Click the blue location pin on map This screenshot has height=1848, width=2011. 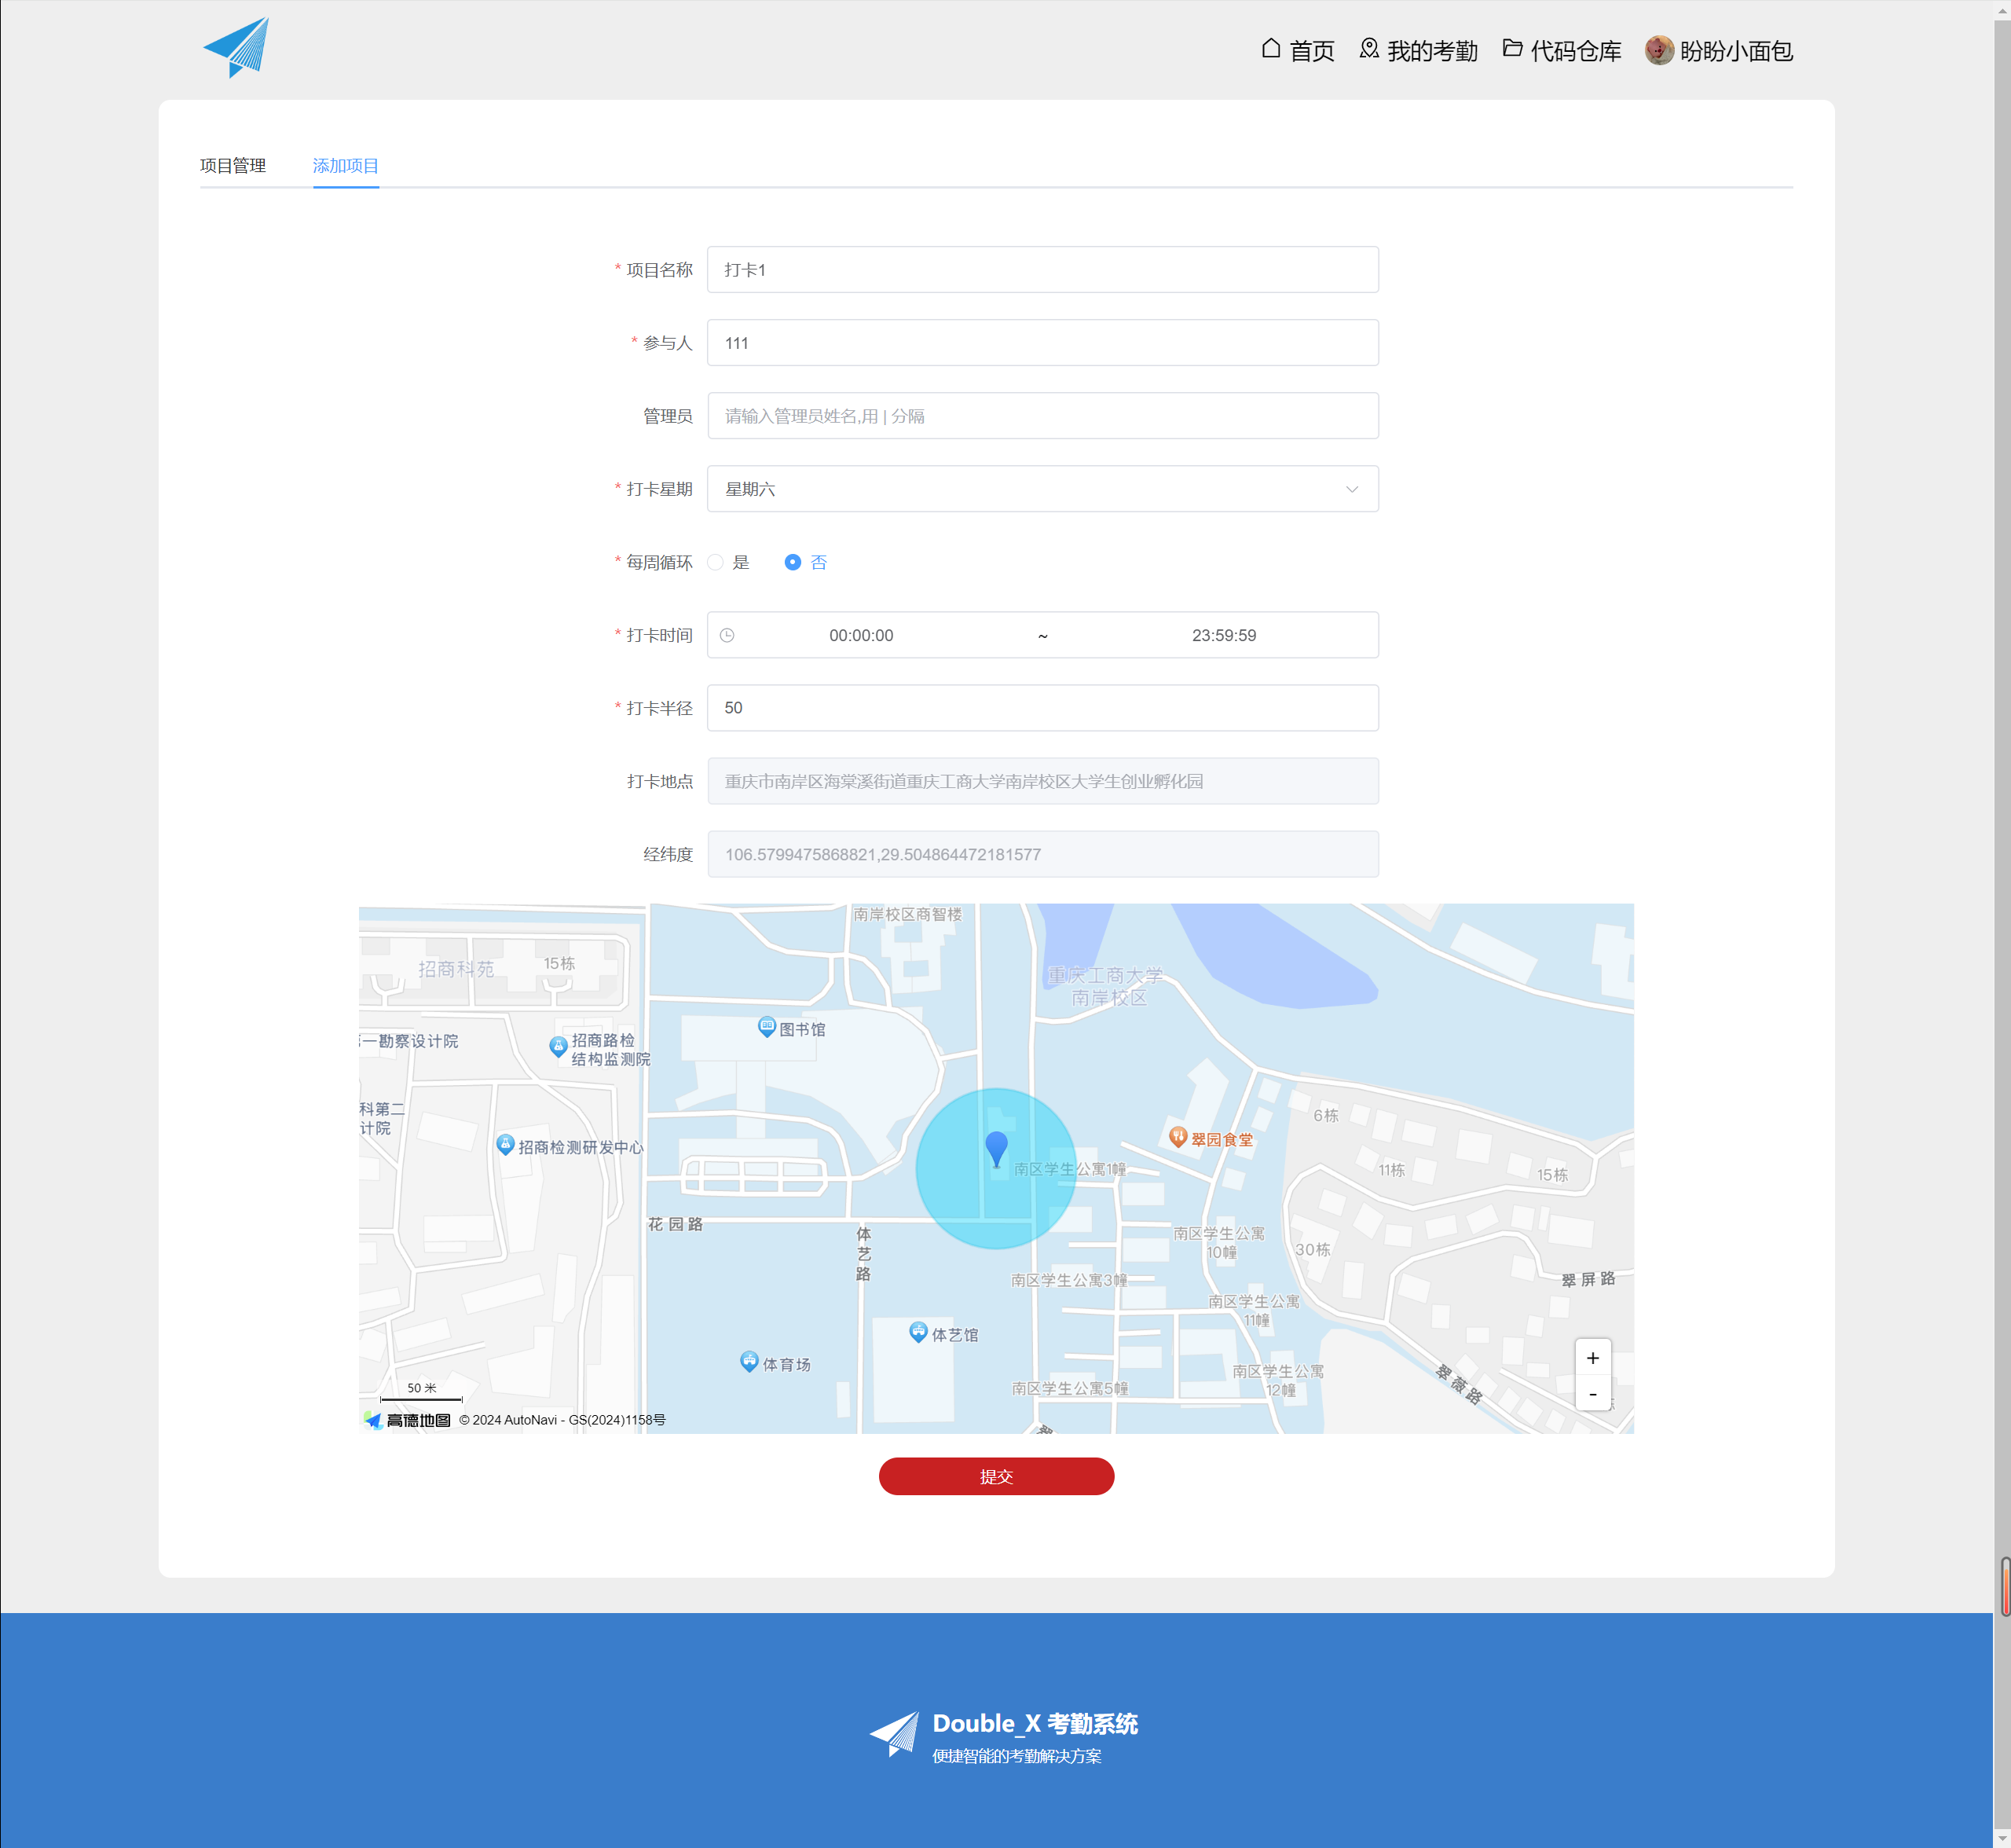(996, 1149)
